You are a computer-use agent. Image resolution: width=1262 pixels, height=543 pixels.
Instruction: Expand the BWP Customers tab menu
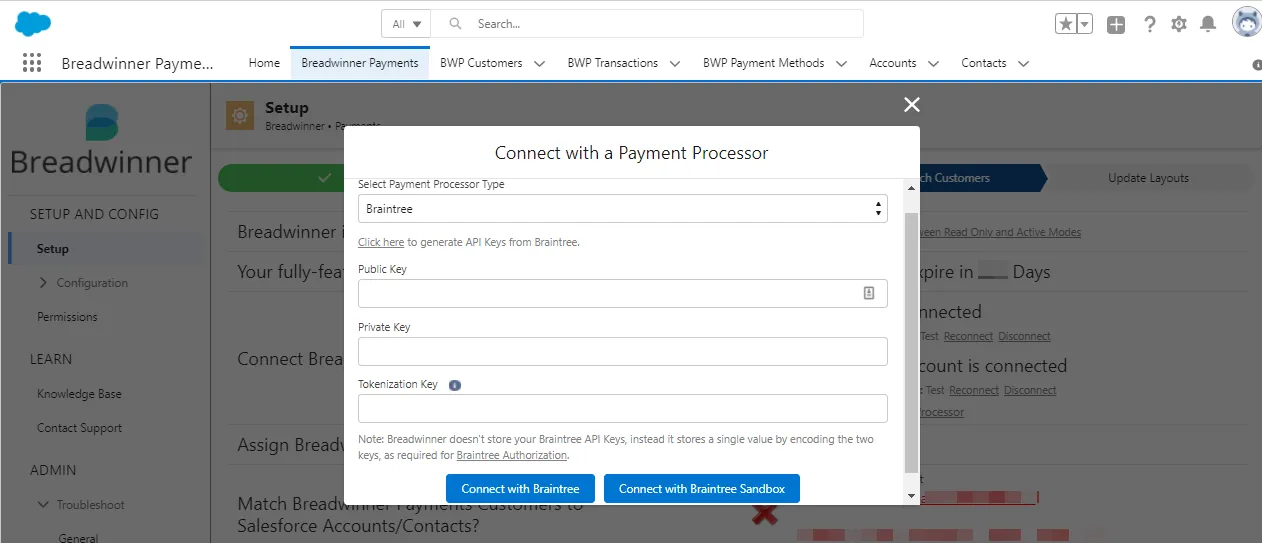point(539,63)
